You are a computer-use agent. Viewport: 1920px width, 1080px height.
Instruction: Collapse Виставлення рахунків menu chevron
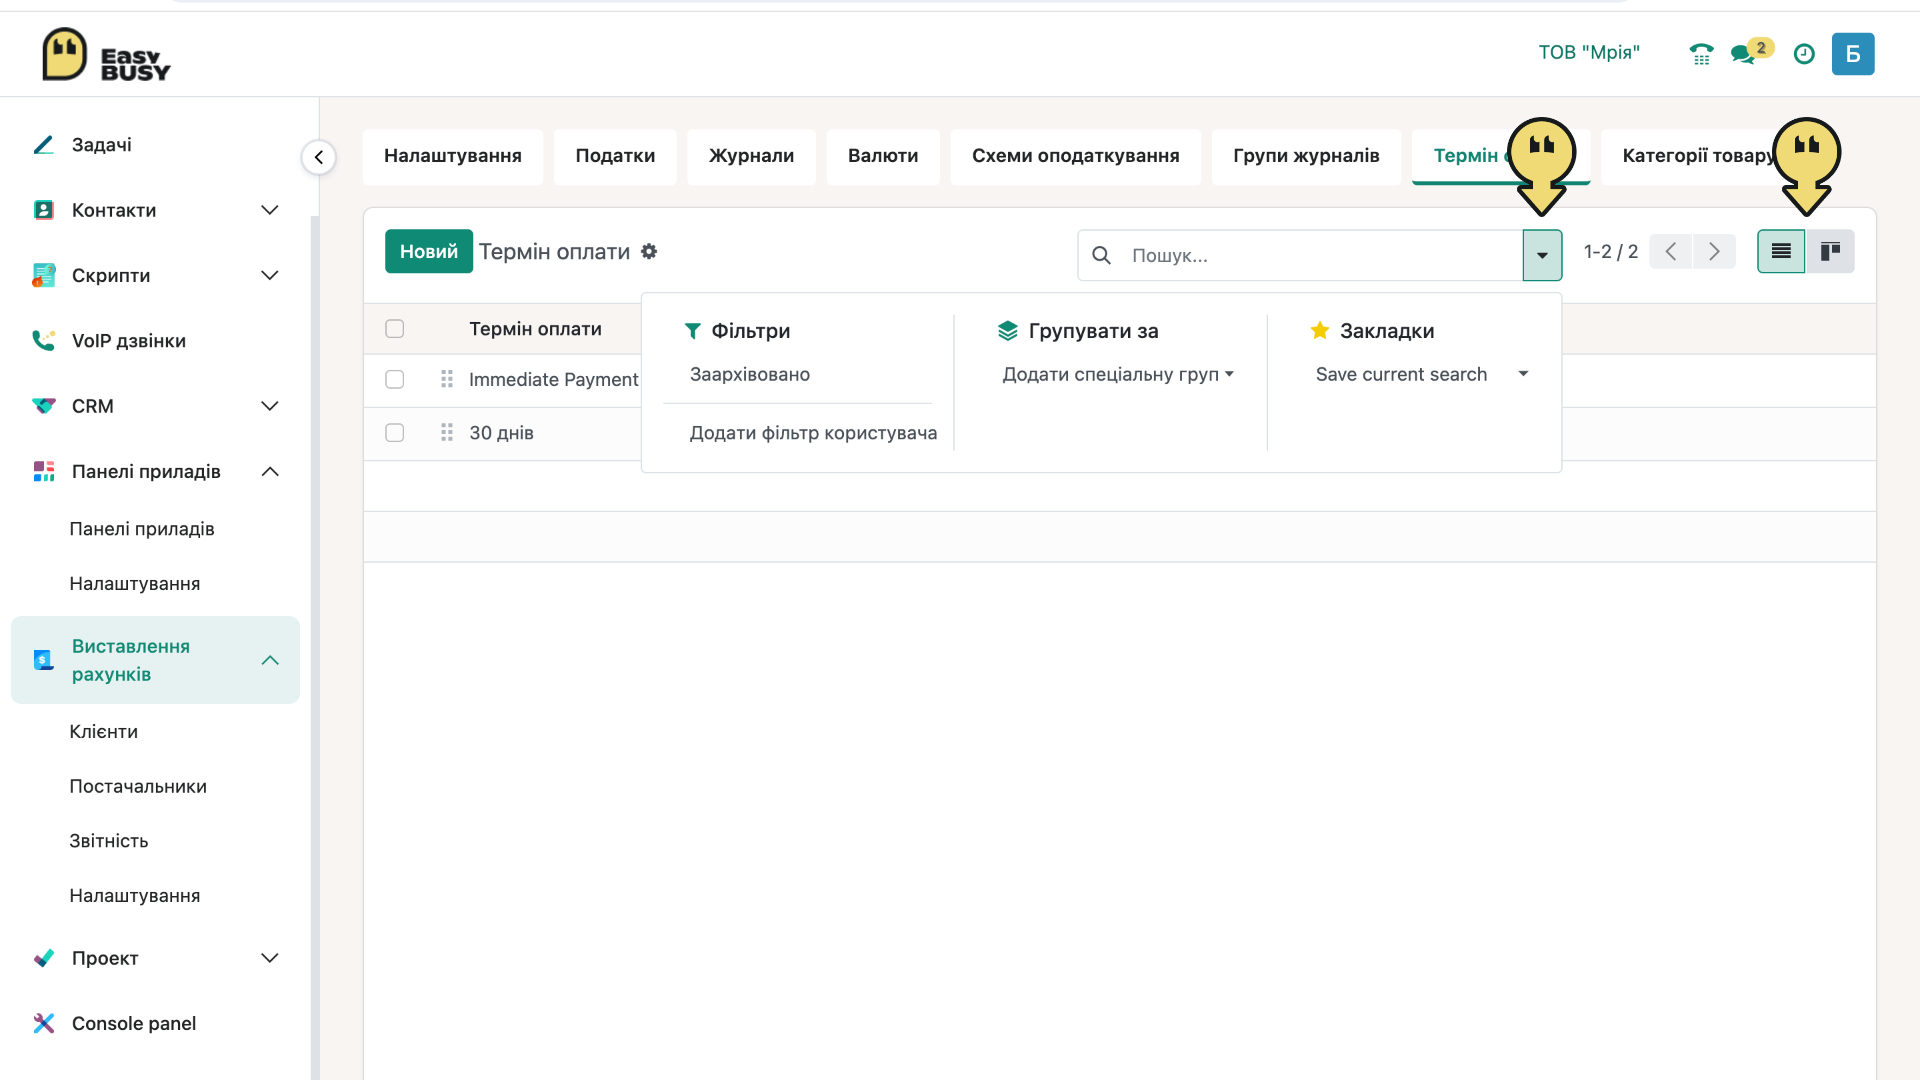(269, 660)
